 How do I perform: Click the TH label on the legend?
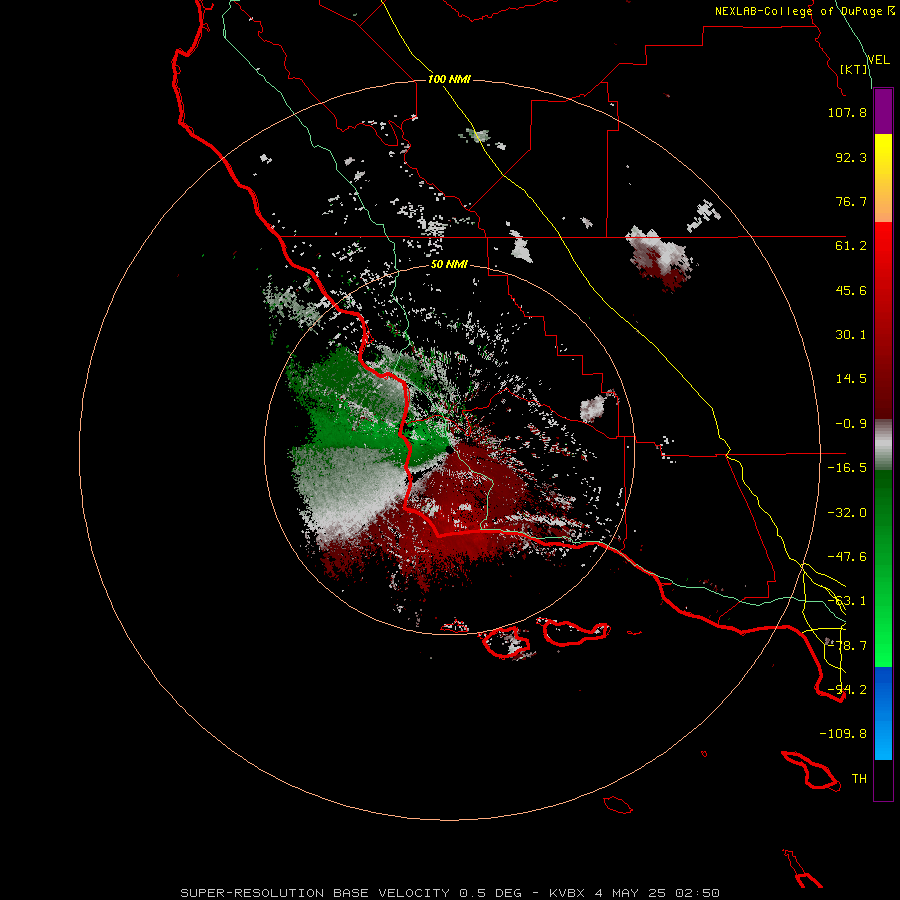click(x=859, y=779)
